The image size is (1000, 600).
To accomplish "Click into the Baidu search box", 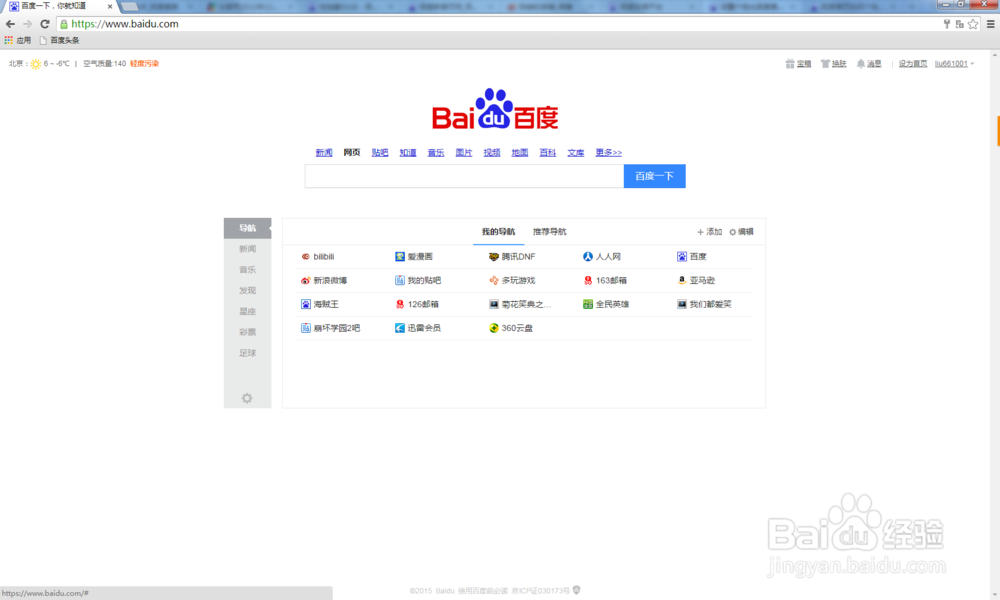I will (x=464, y=176).
